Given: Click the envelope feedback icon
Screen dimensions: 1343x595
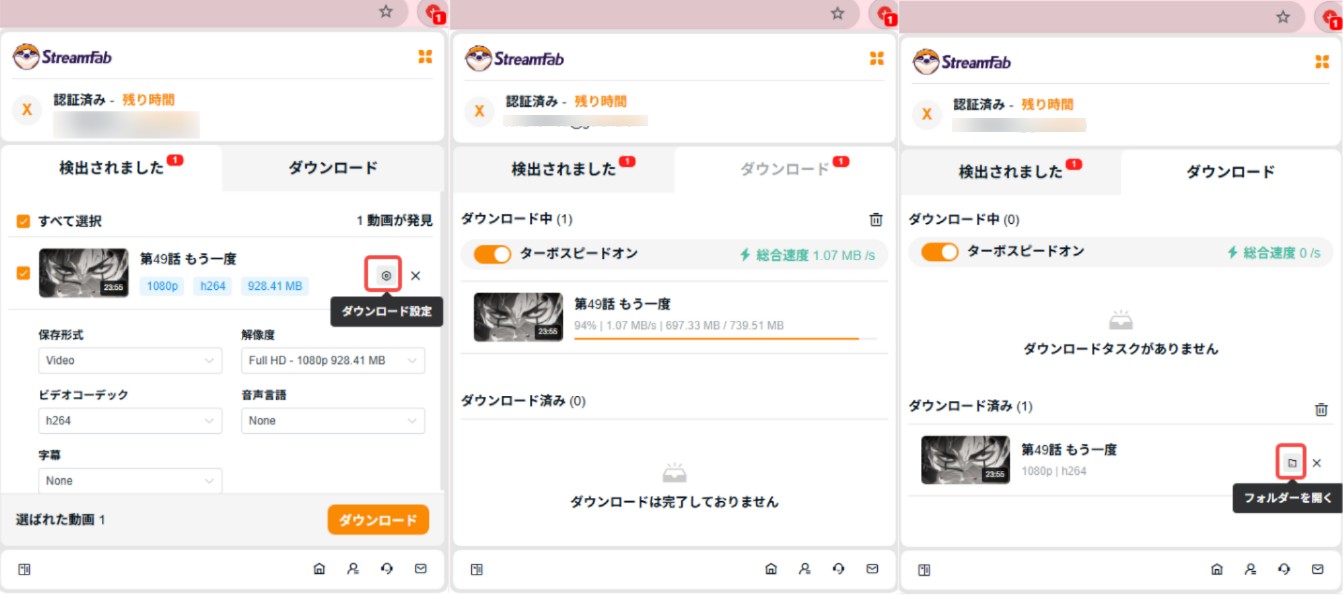Looking at the screenshot, I should point(421,568).
